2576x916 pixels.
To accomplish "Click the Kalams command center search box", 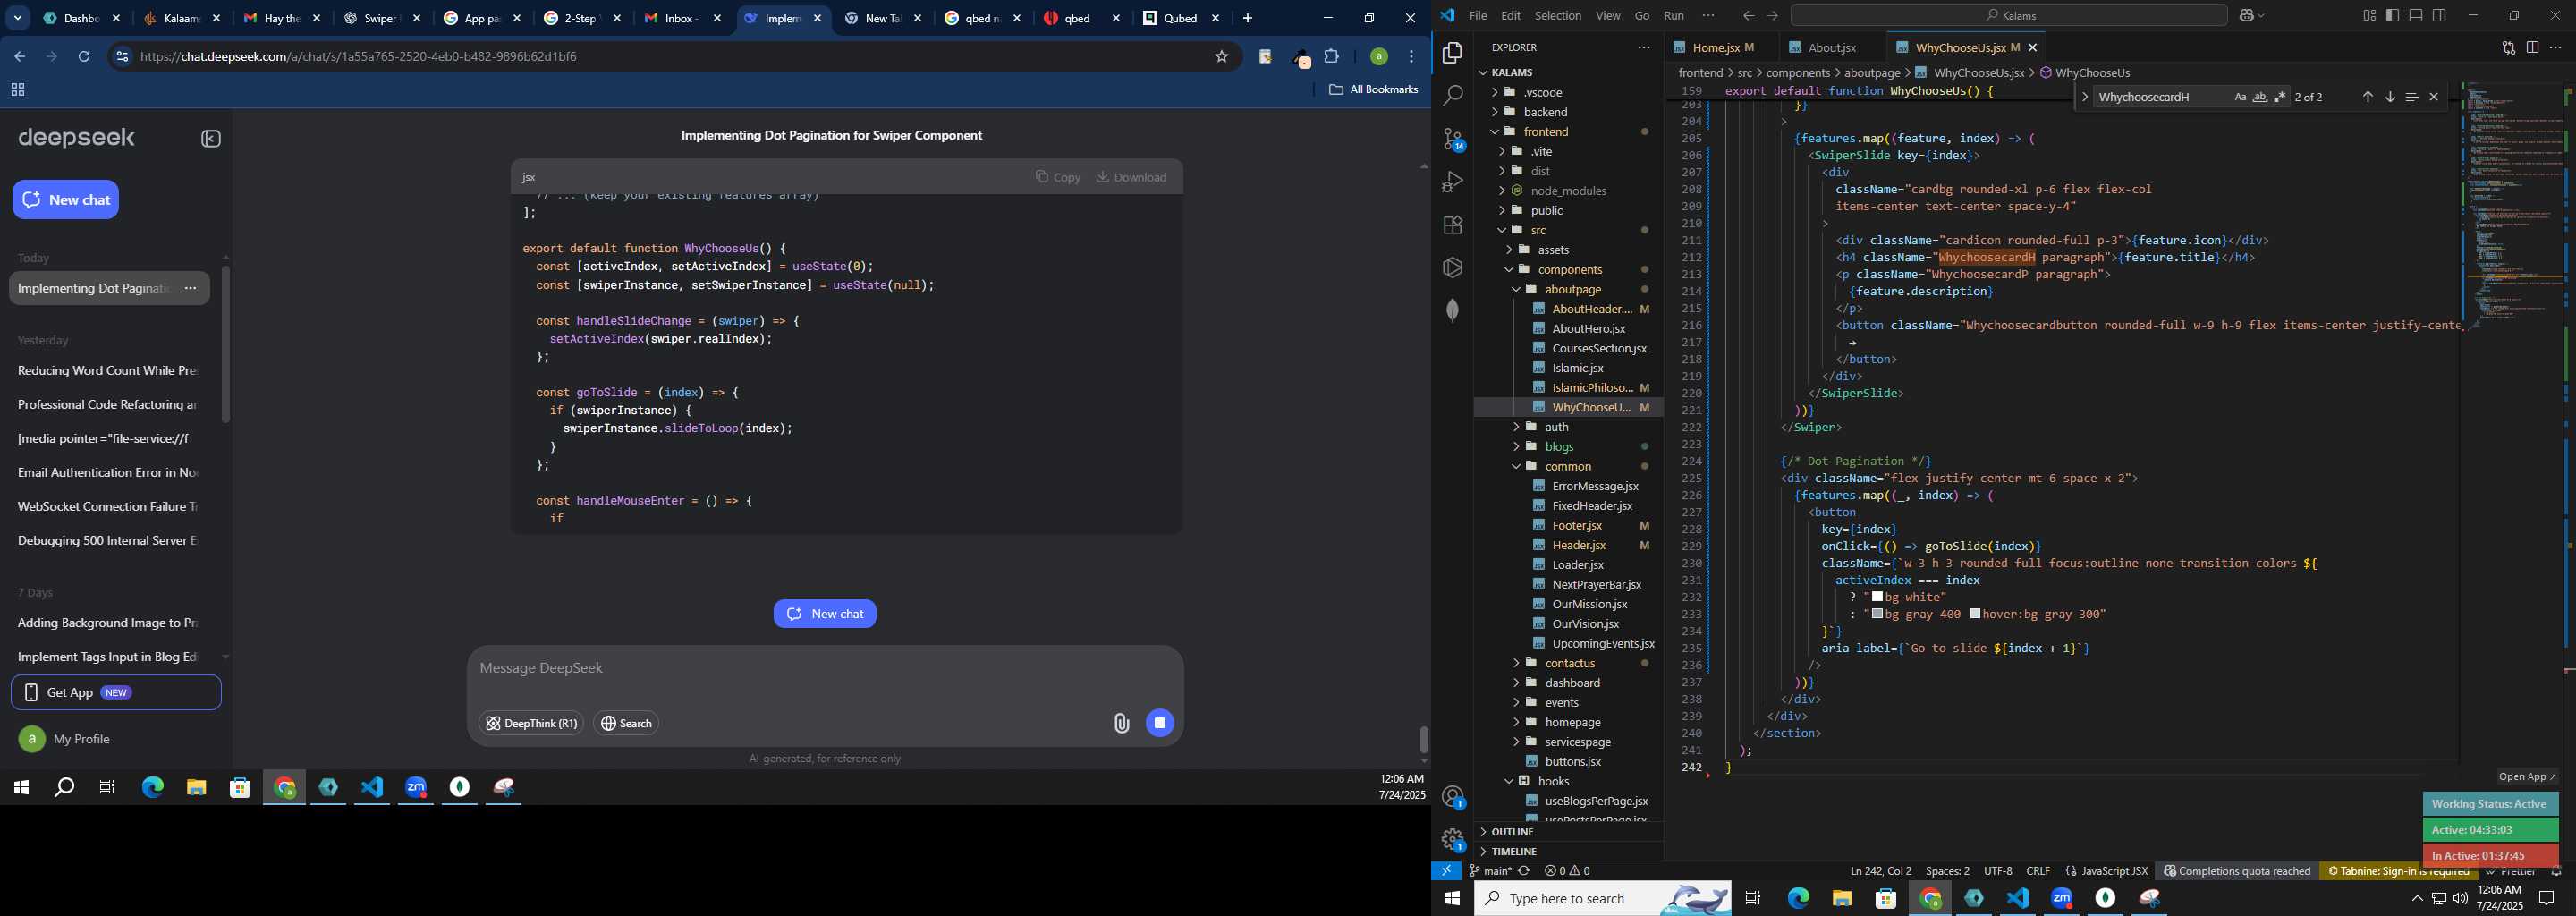I will [x=2008, y=16].
